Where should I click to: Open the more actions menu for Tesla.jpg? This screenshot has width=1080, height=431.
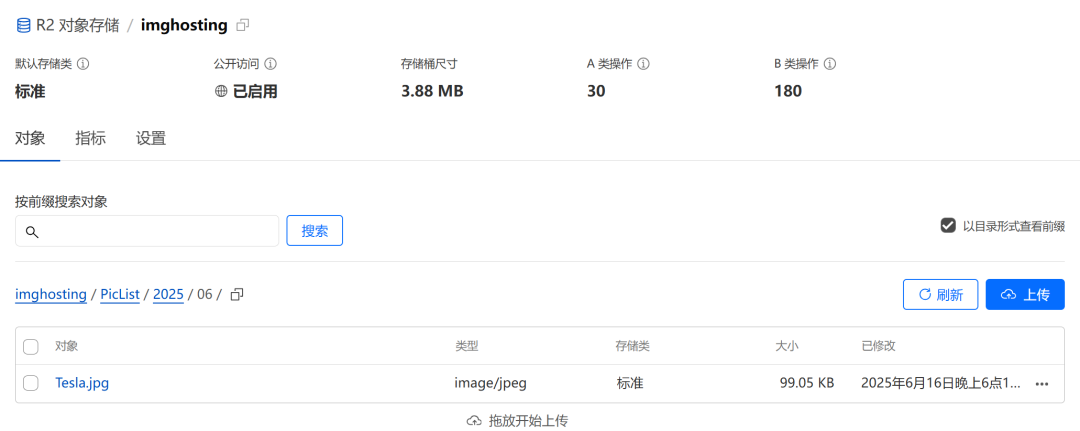click(x=1042, y=384)
